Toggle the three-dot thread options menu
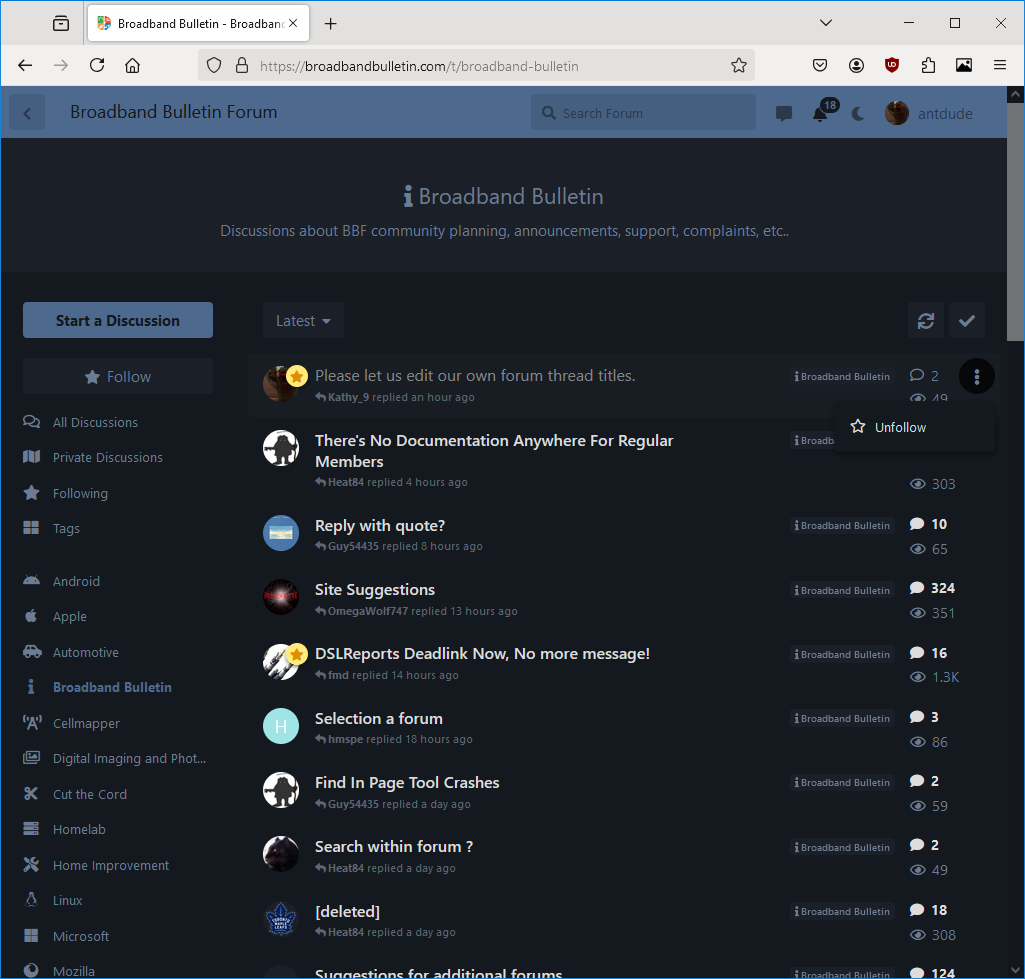 point(977,376)
